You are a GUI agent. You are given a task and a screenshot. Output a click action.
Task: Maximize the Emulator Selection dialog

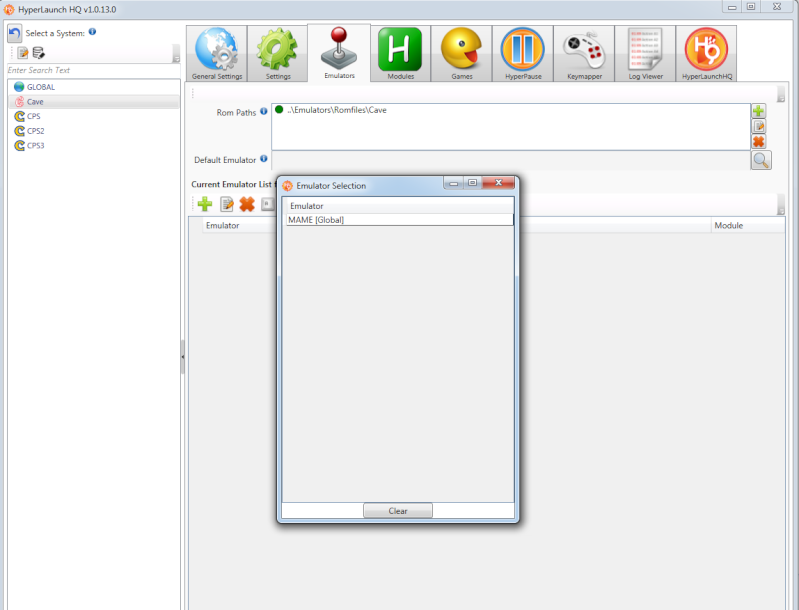point(472,183)
